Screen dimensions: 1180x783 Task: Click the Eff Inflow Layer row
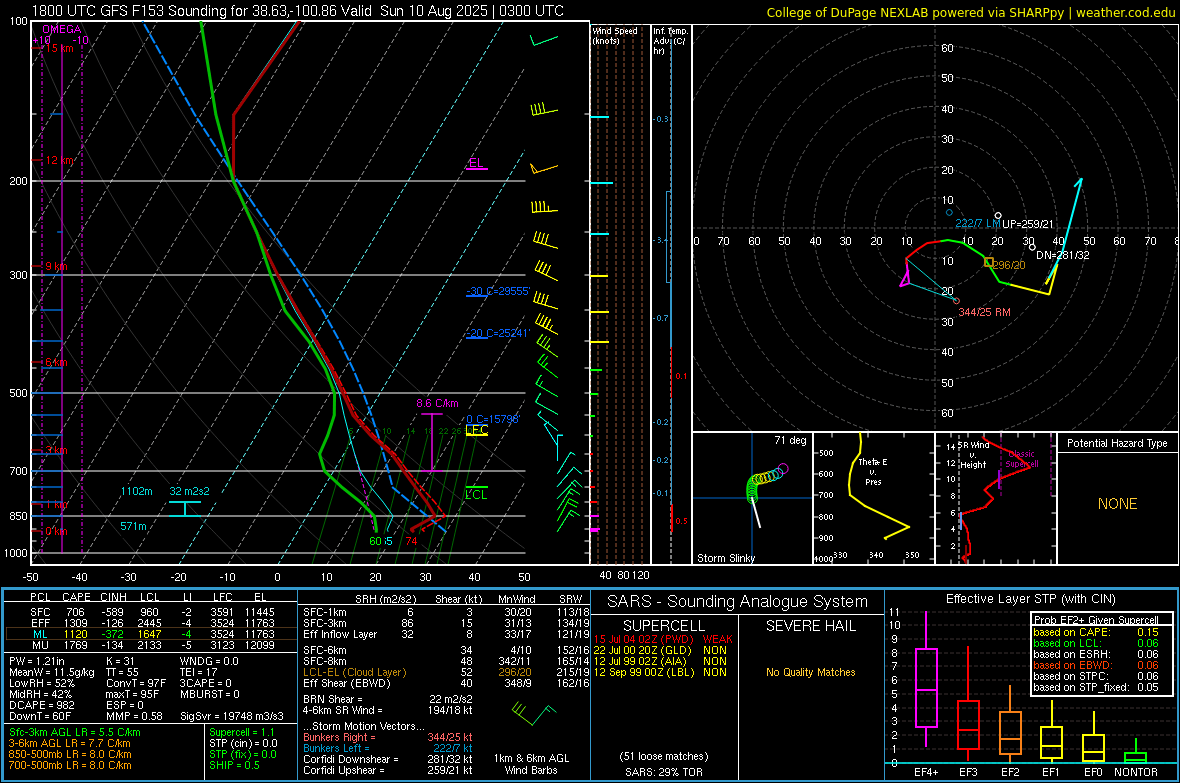pyautogui.click(x=446, y=634)
